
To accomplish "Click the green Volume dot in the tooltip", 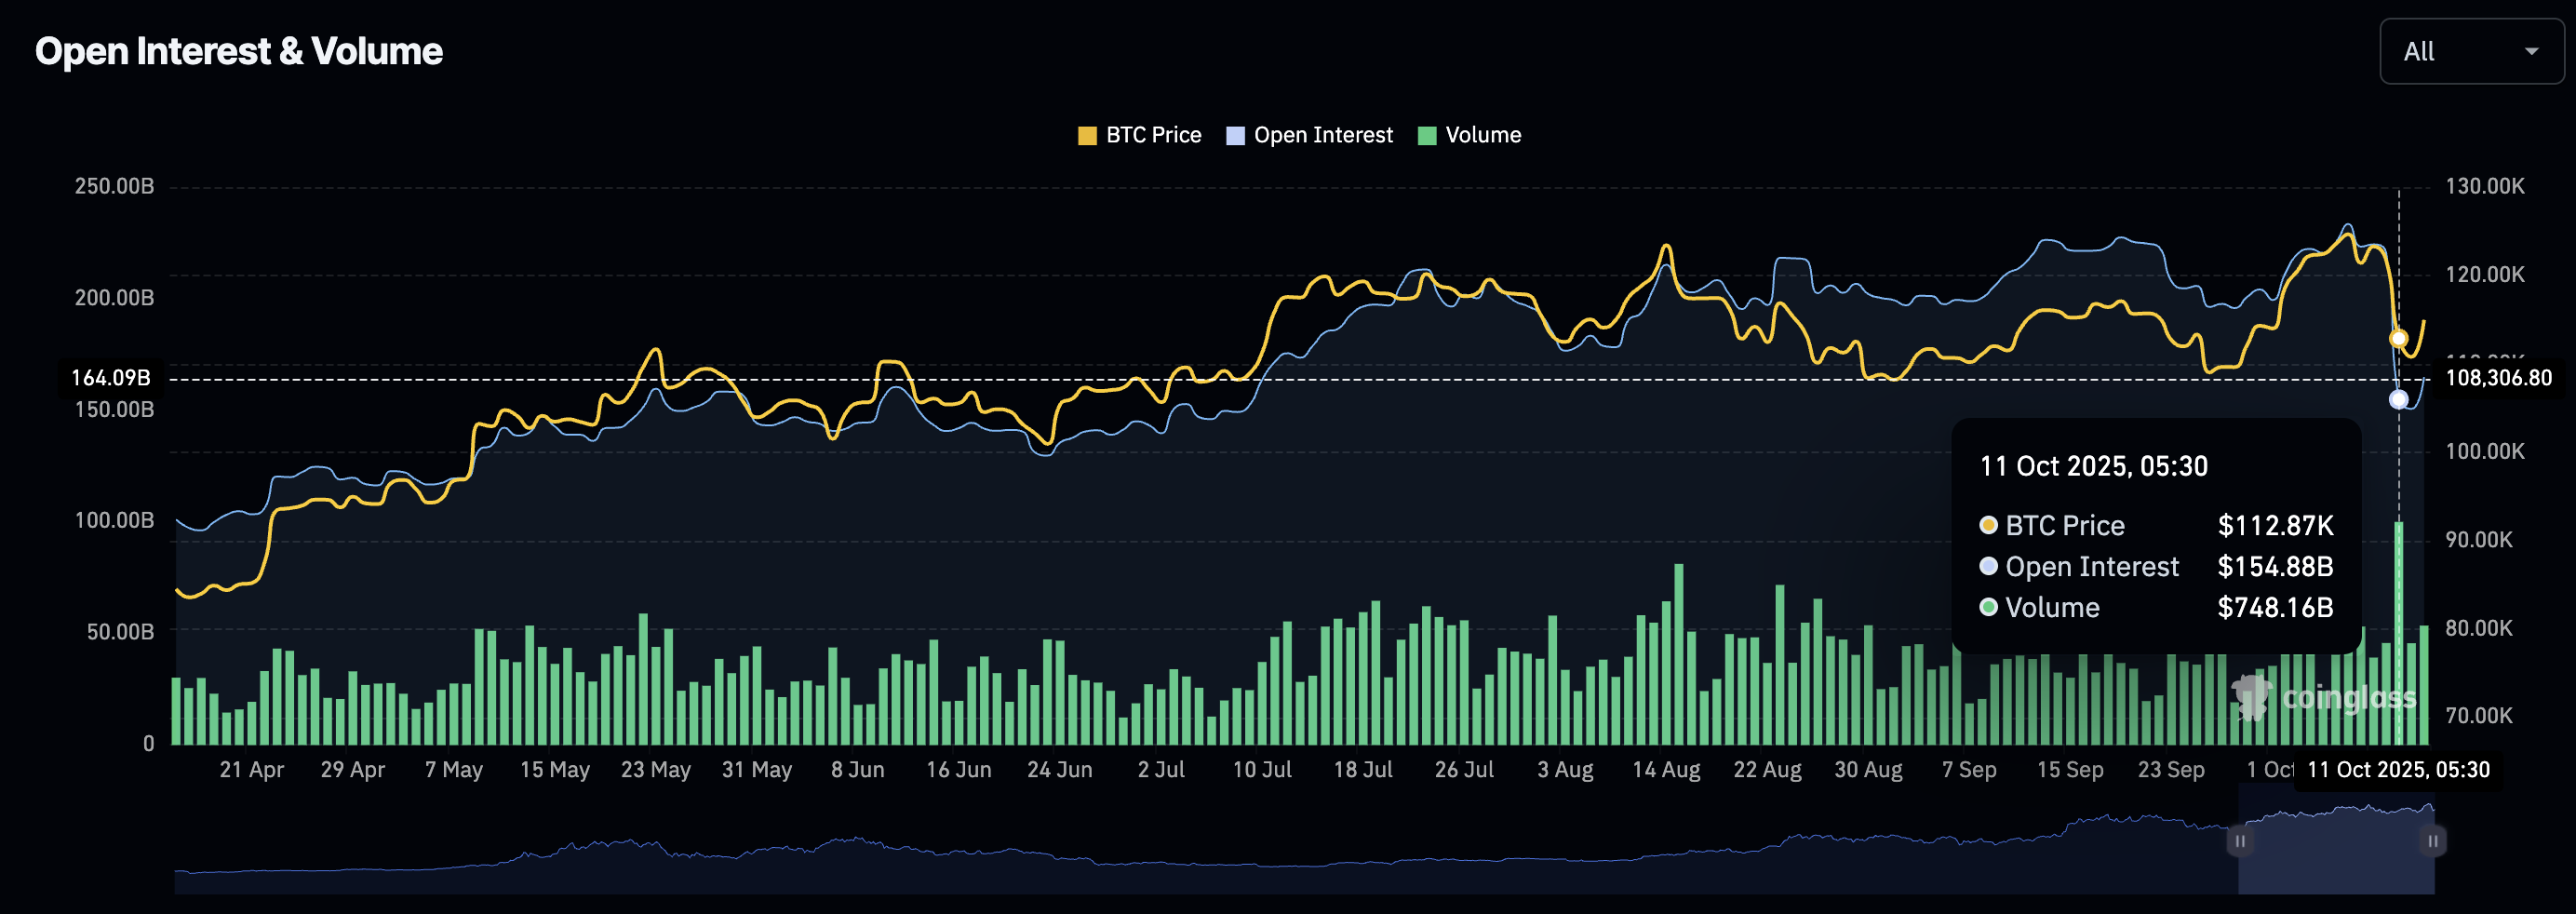I will [x=1988, y=607].
